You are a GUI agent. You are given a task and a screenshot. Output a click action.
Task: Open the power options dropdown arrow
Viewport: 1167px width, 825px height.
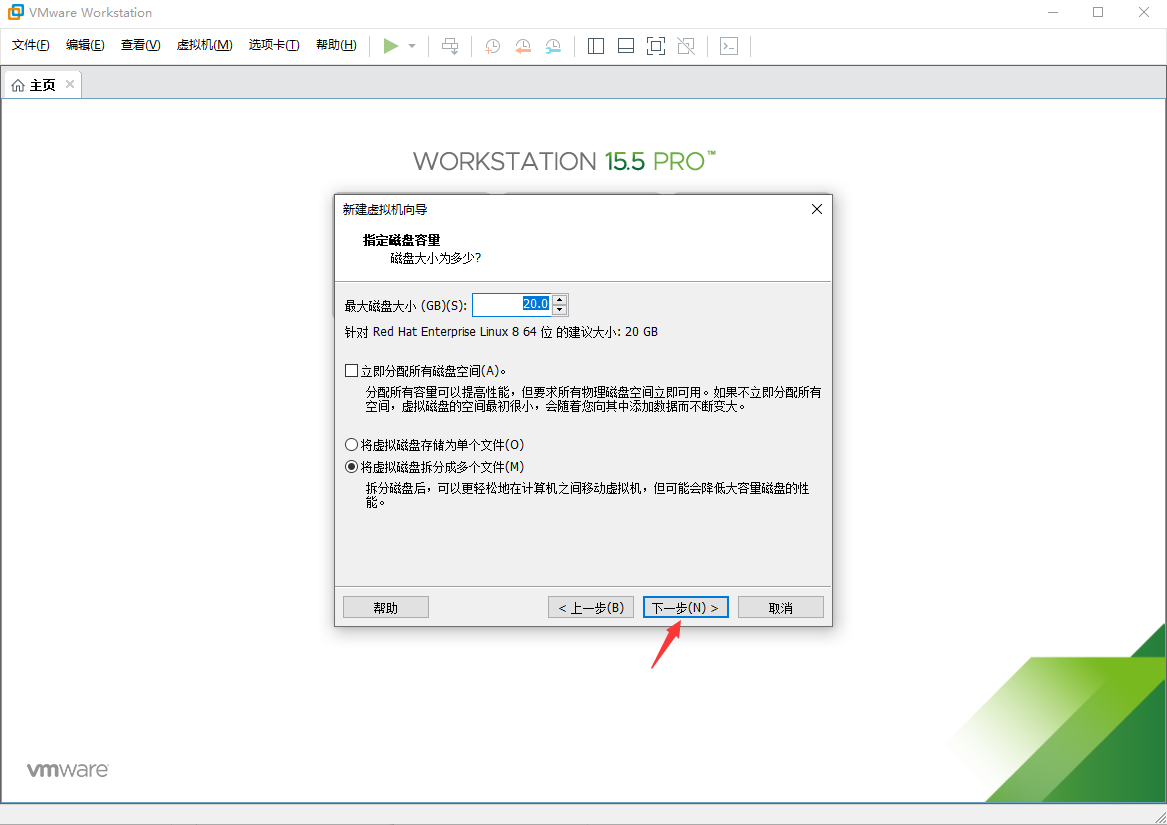pyautogui.click(x=412, y=46)
